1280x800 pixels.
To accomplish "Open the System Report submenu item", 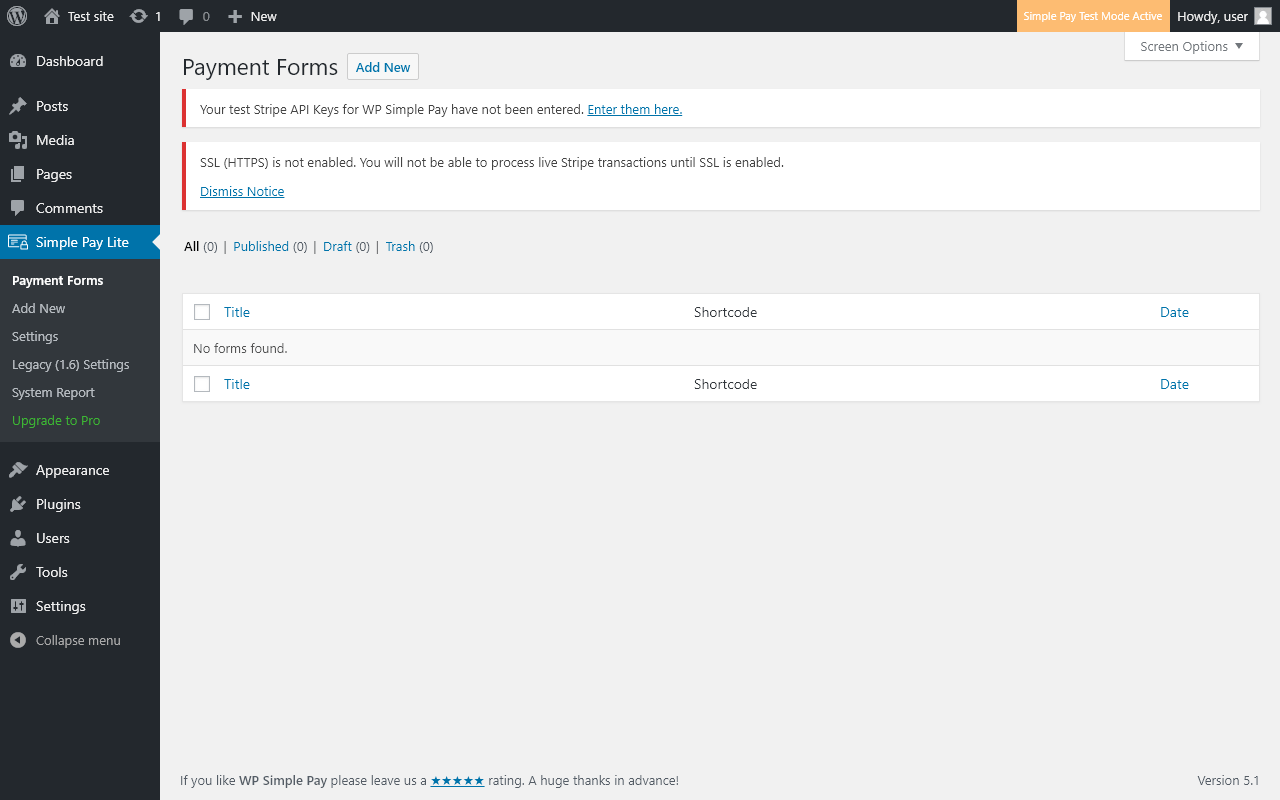I will [53, 392].
